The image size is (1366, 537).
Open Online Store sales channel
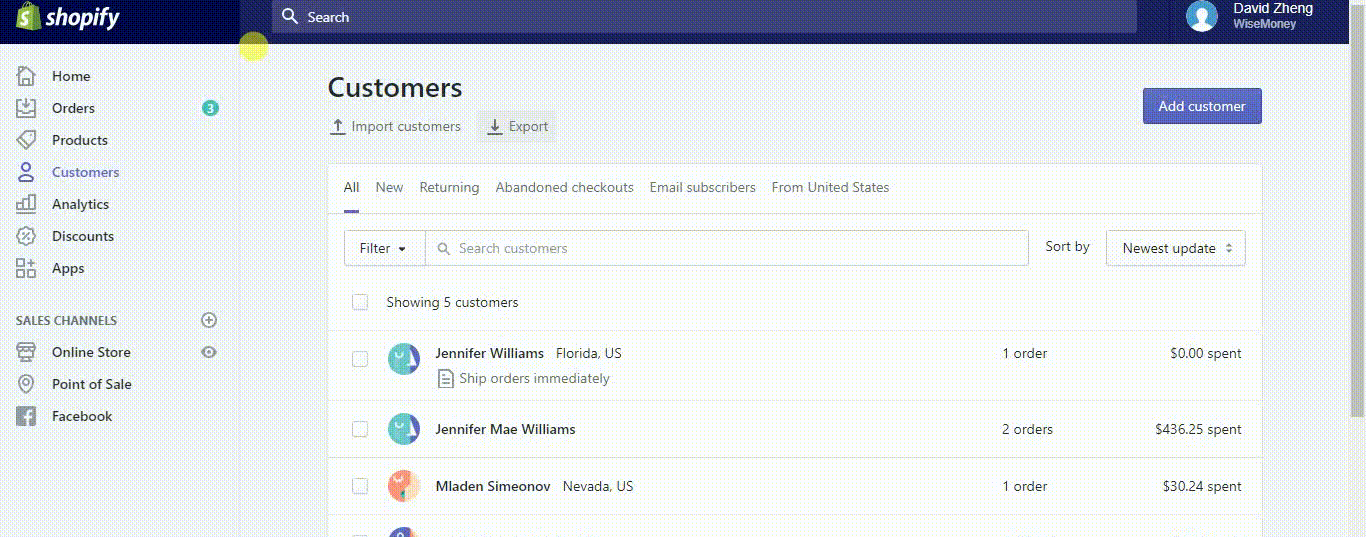click(91, 352)
